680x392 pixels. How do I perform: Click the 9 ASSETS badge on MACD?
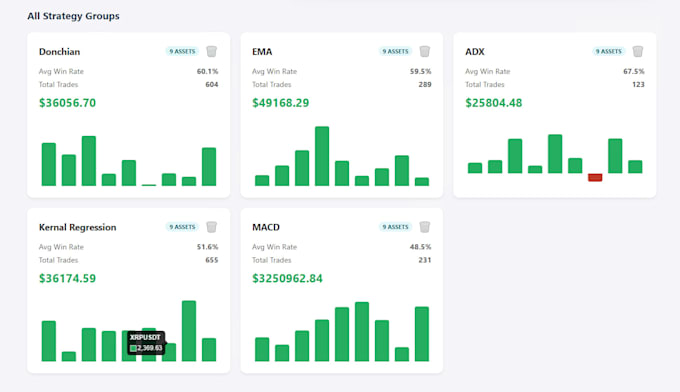pyautogui.click(x=396, y=227)
